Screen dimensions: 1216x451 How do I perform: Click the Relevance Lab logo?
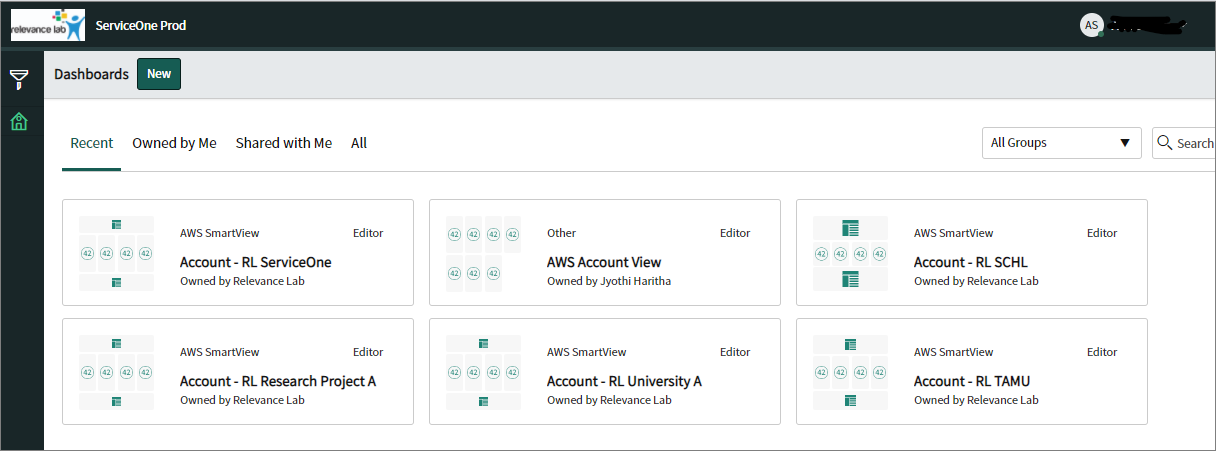point(48,25)
